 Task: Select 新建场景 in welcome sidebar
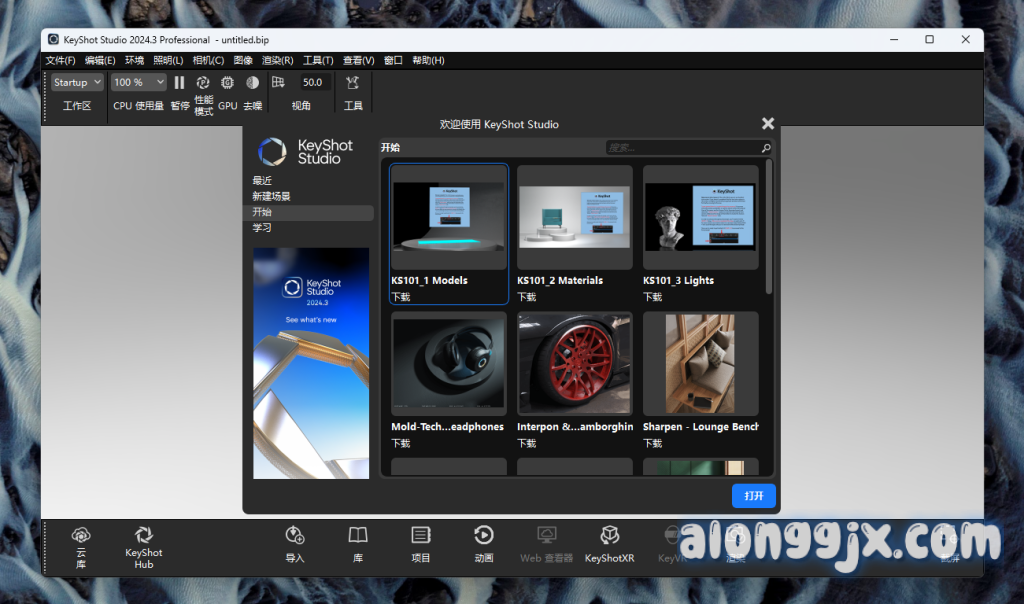pos(271,197)
